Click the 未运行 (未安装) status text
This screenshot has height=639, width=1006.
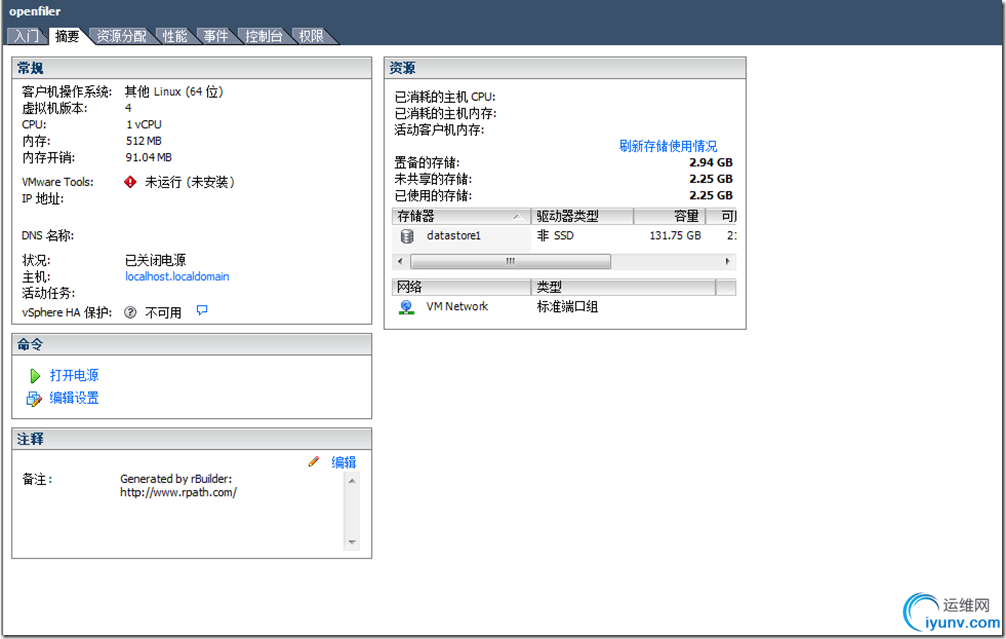[190, 182]
